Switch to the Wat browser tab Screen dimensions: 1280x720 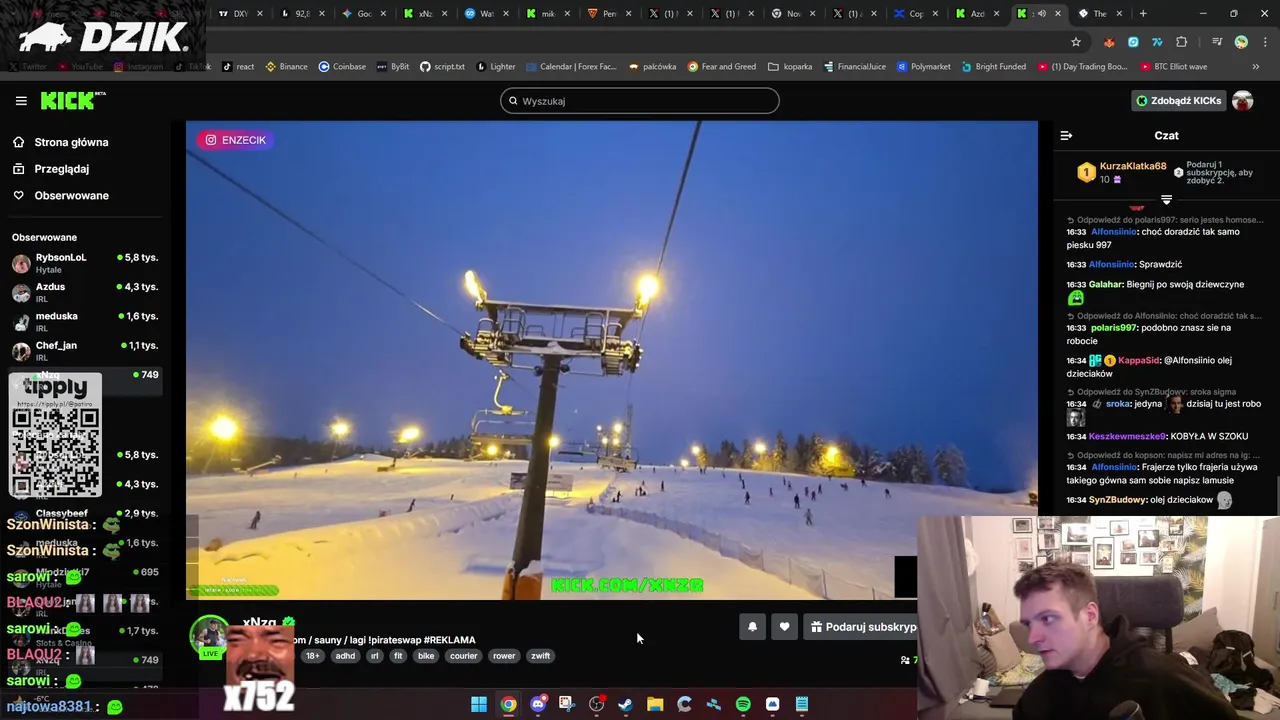(x=487, y=14)
